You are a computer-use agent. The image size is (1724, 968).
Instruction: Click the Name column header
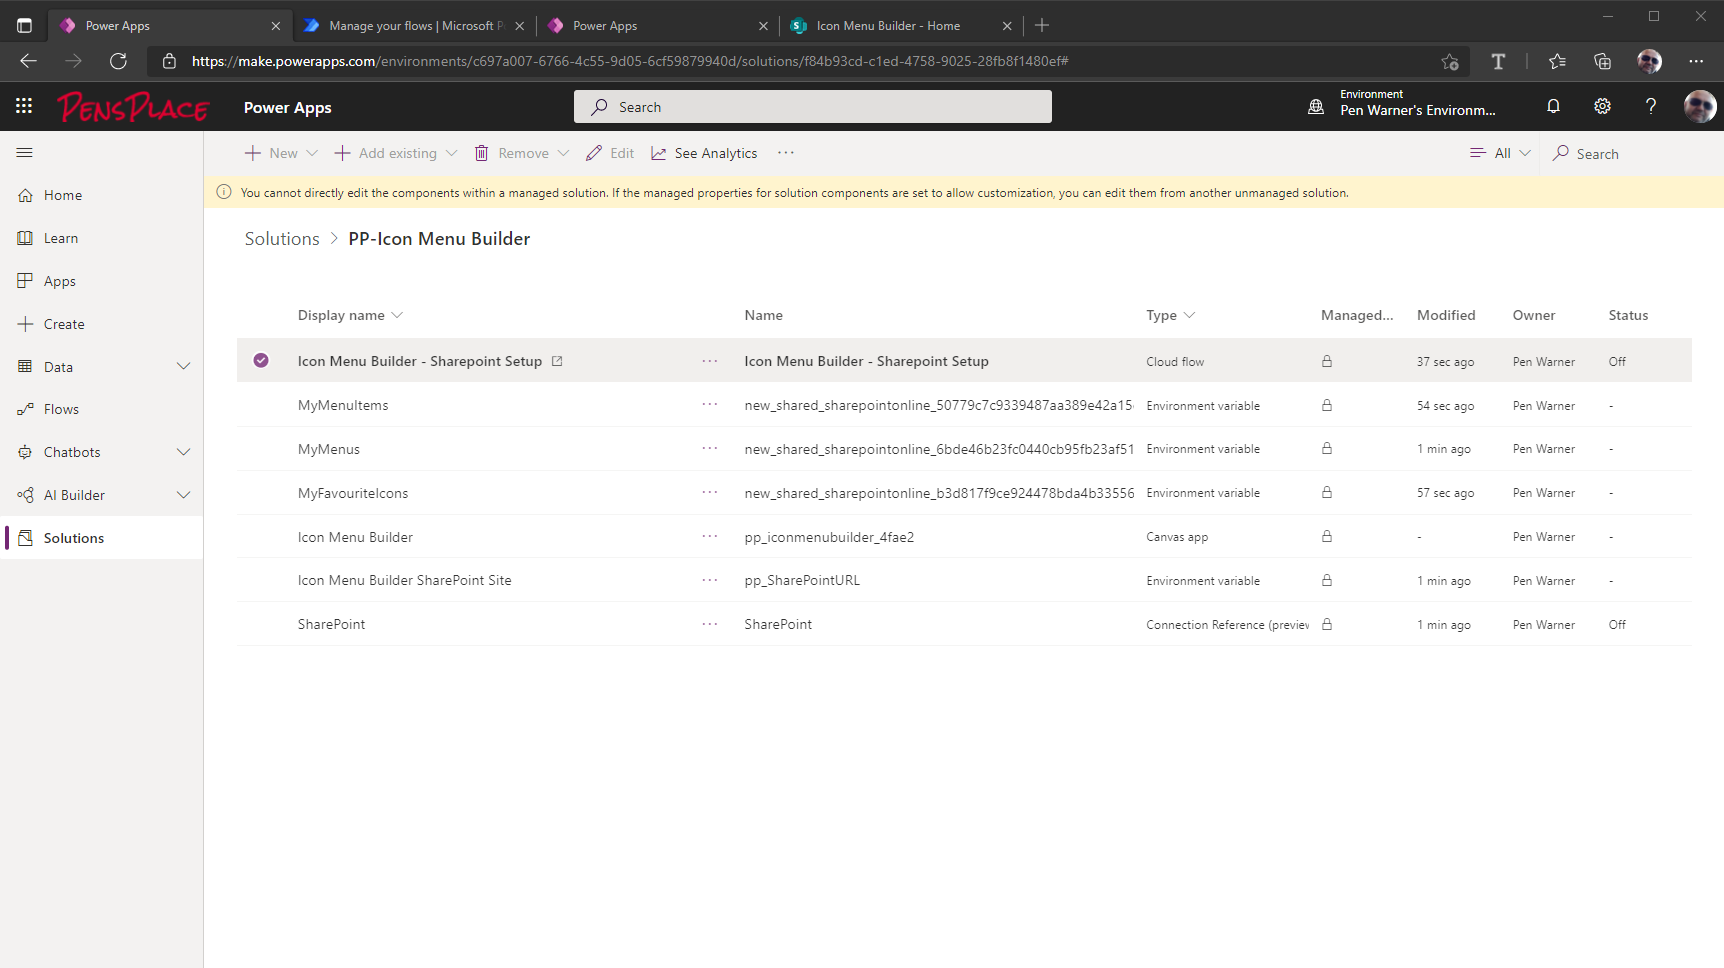(x=763, y=315)
